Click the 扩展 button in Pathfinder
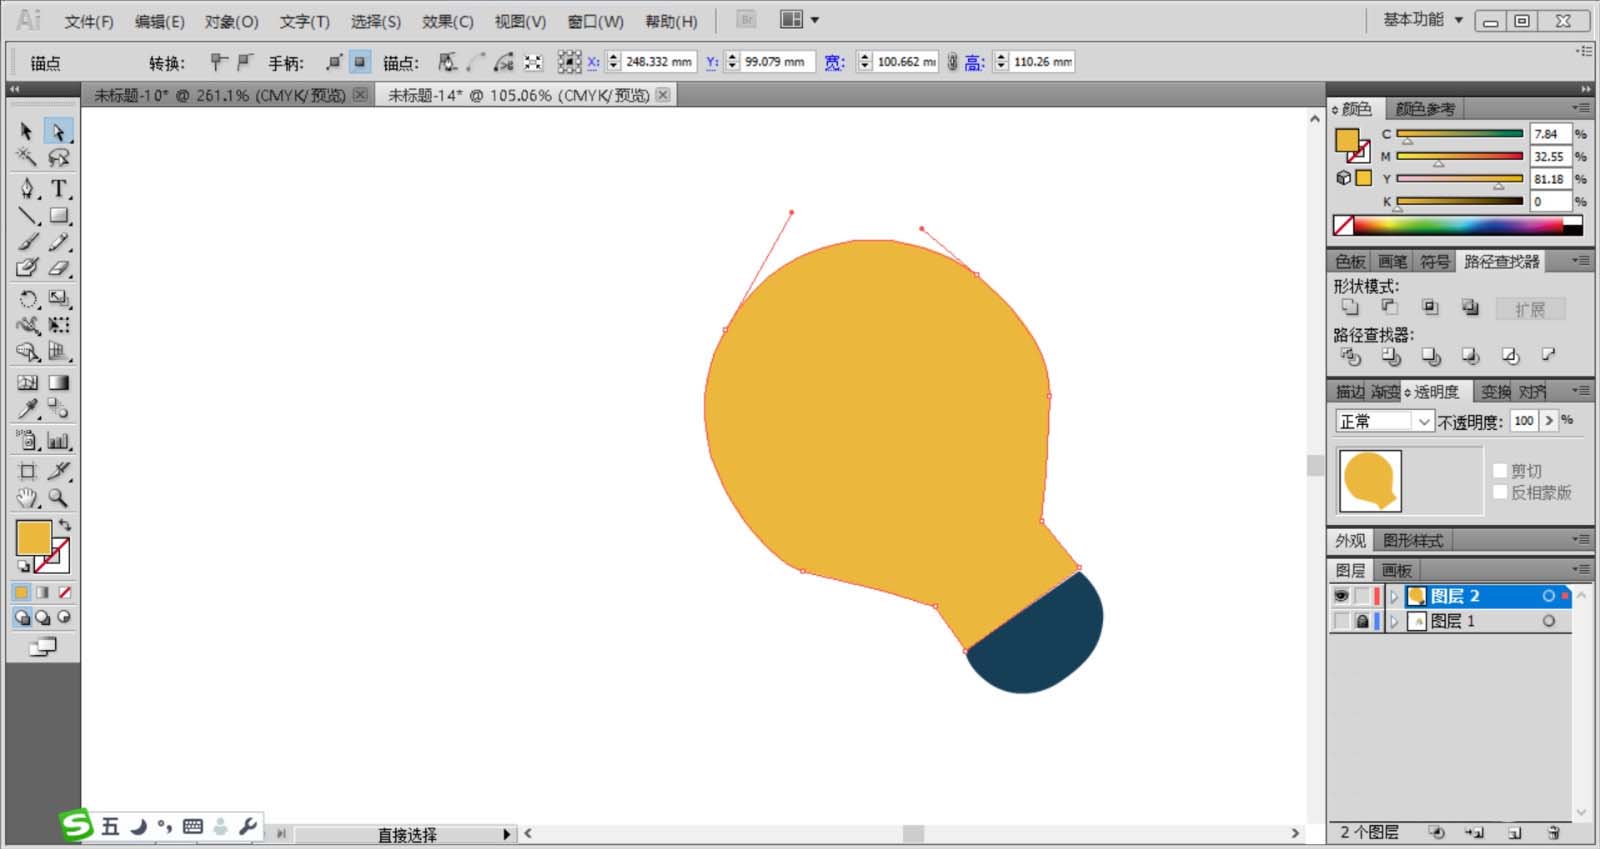This screenshot has width=1600, height=849. click(x=1529, y=309)
